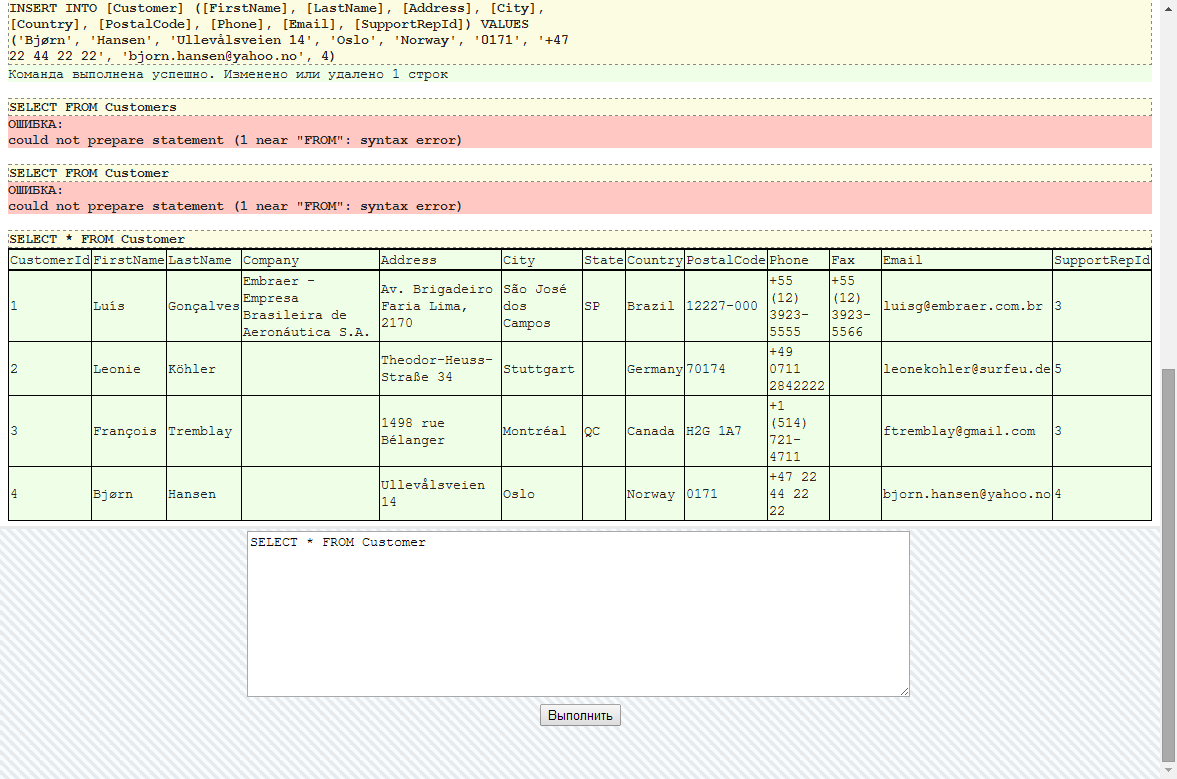Image resolution: width=1177 pixels, height=779 pixels.
Task: Click the Выполнить button
Action: pyautogui.click(x=580, y=714)
